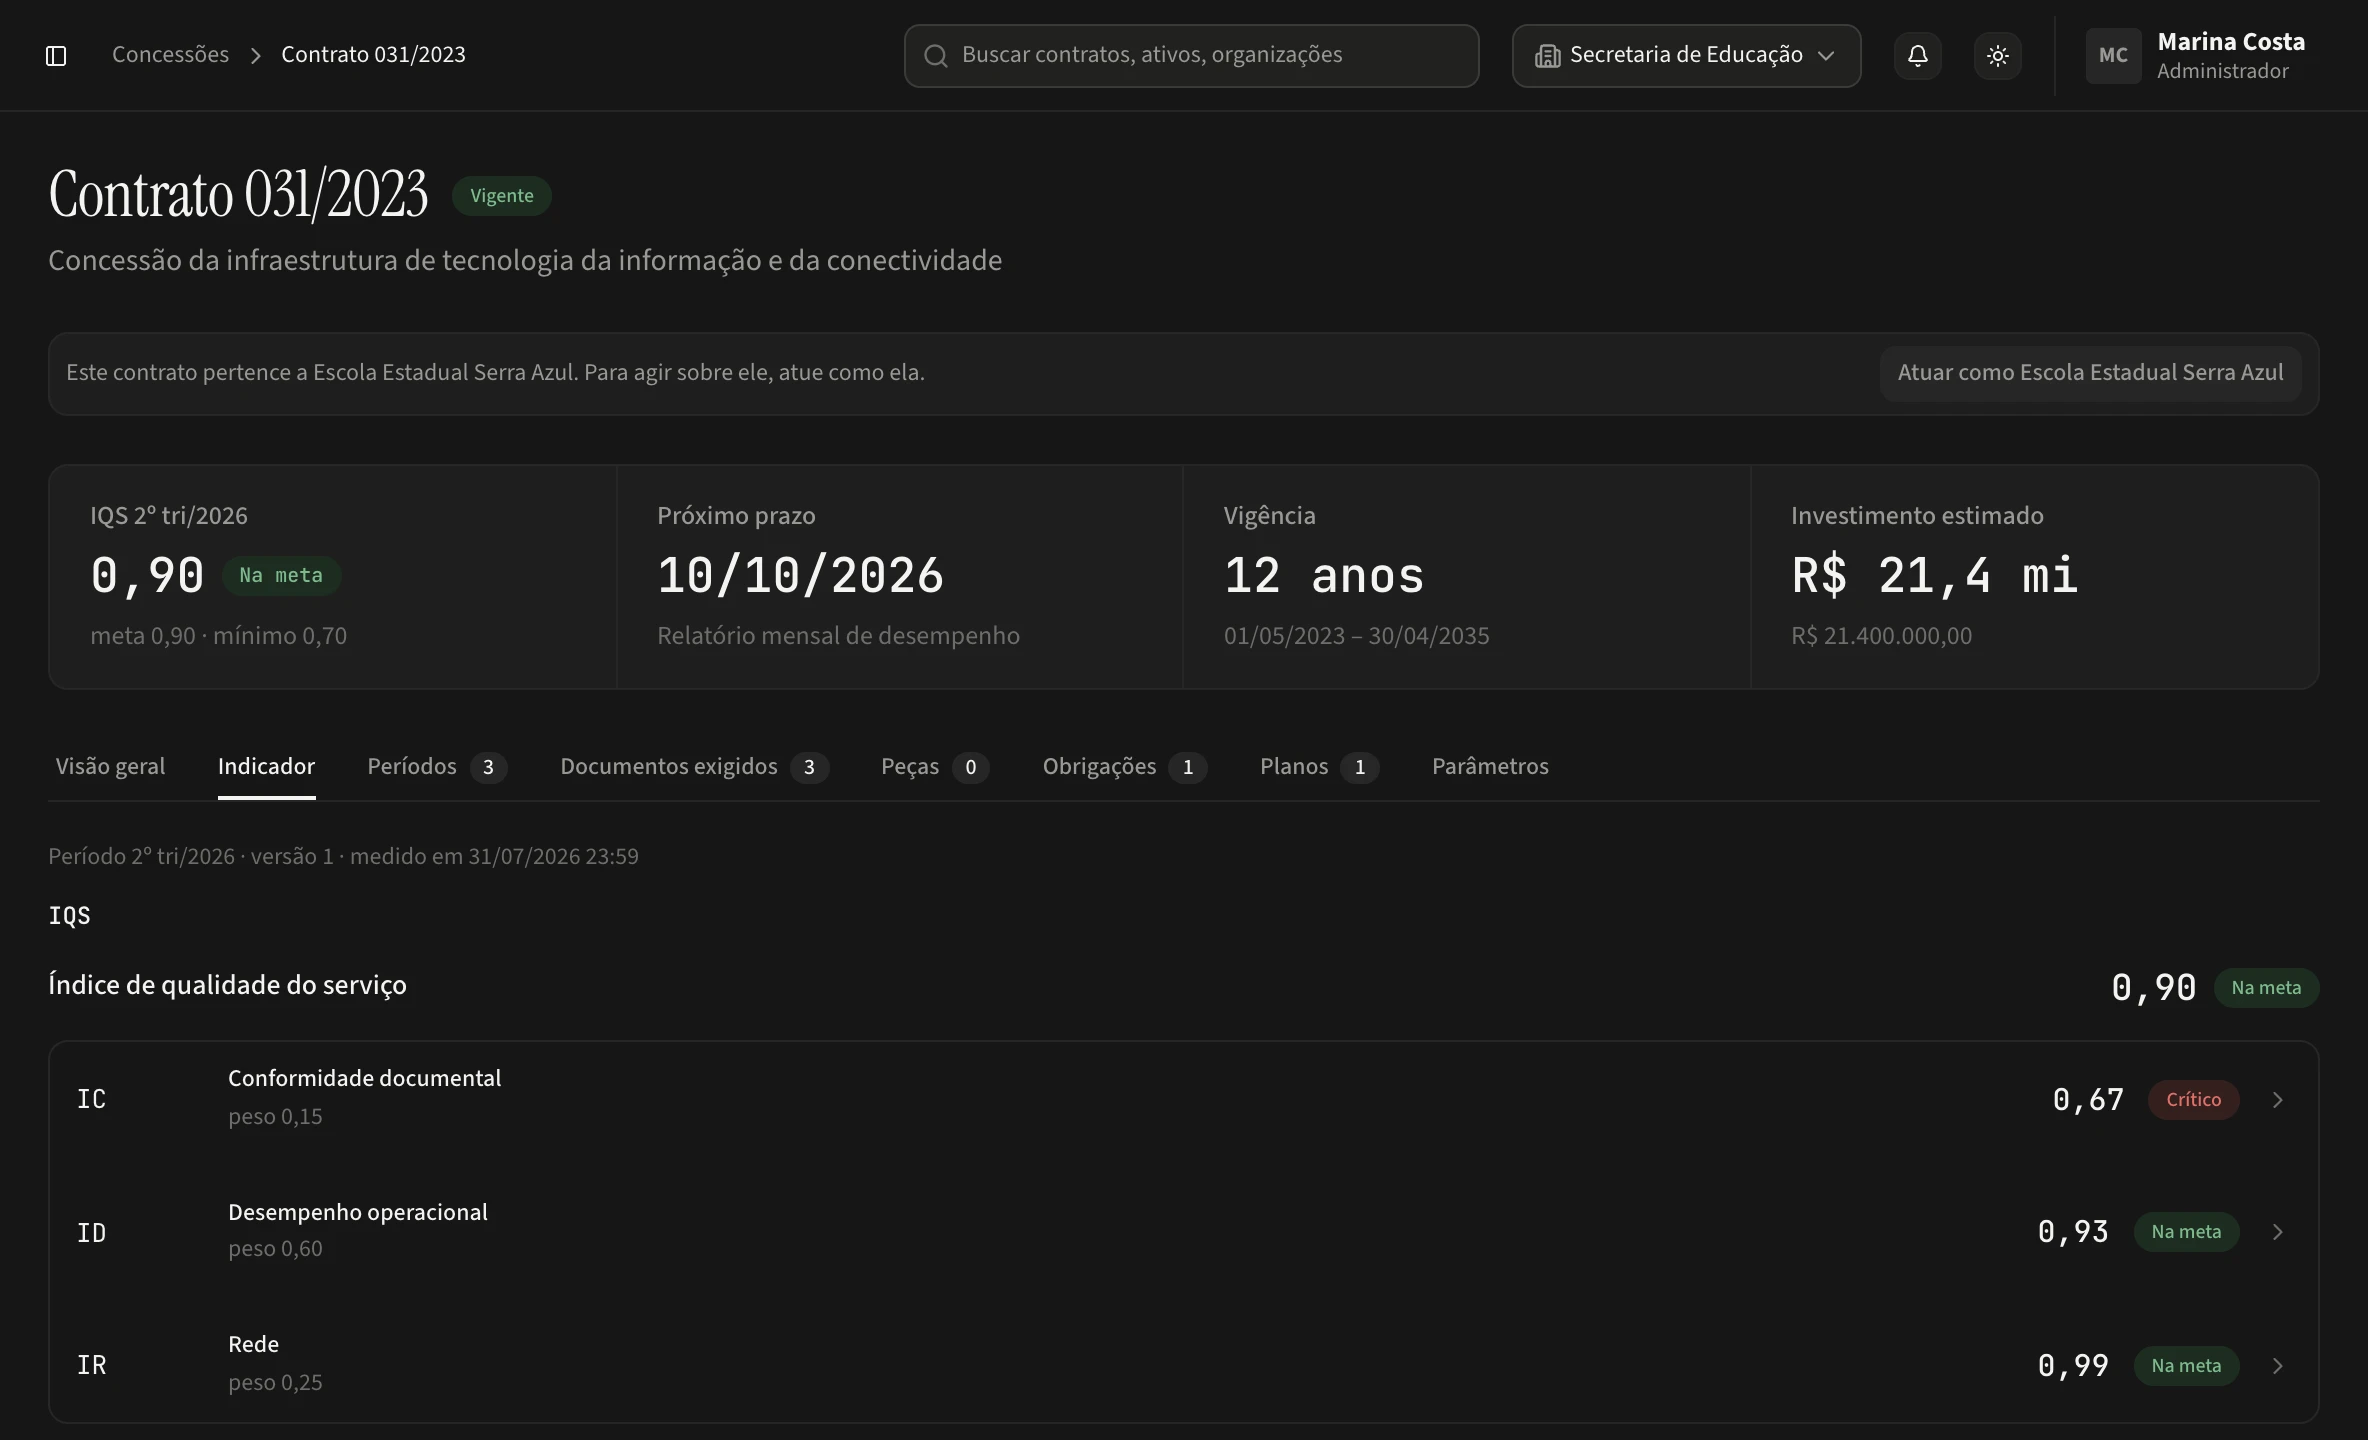
Task: Show the Parâmetros tab
Action: (x=1490, y=767)
